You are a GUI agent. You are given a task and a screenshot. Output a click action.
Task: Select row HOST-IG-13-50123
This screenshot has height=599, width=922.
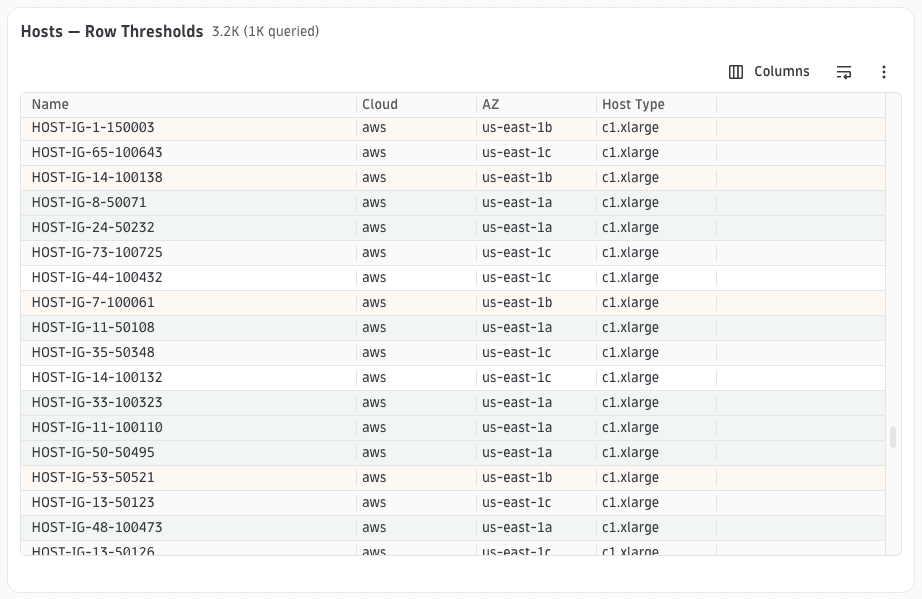click(453, 503)
